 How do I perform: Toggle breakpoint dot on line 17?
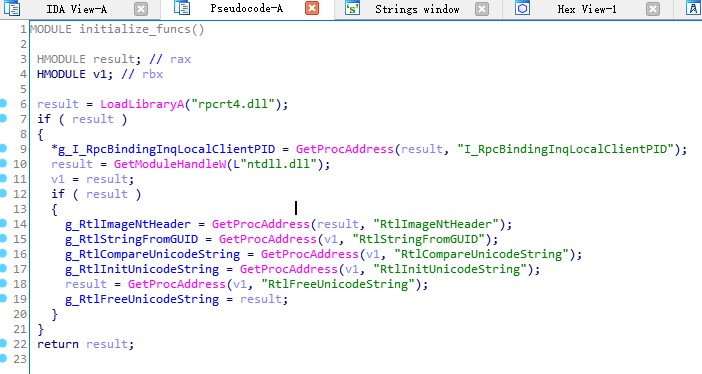pos(3,268)
